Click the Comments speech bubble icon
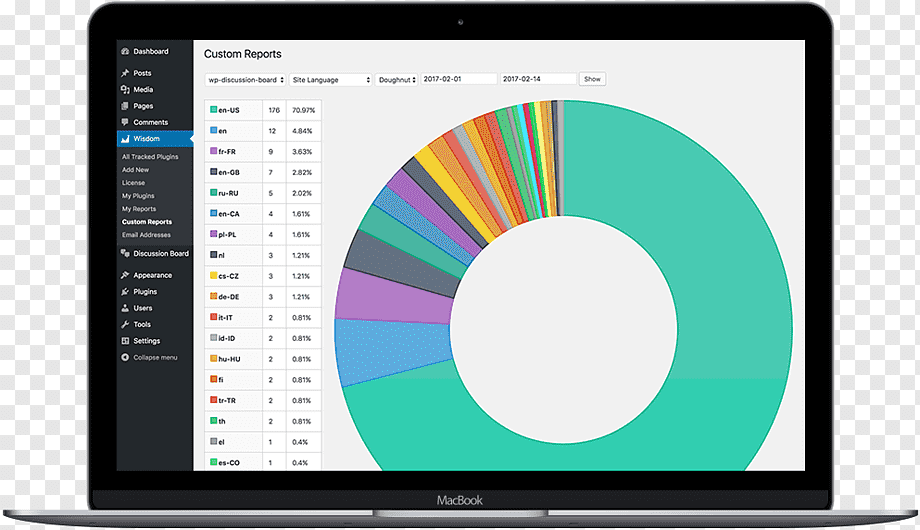This screenshot has width=920, height=530. click(125, 122)
